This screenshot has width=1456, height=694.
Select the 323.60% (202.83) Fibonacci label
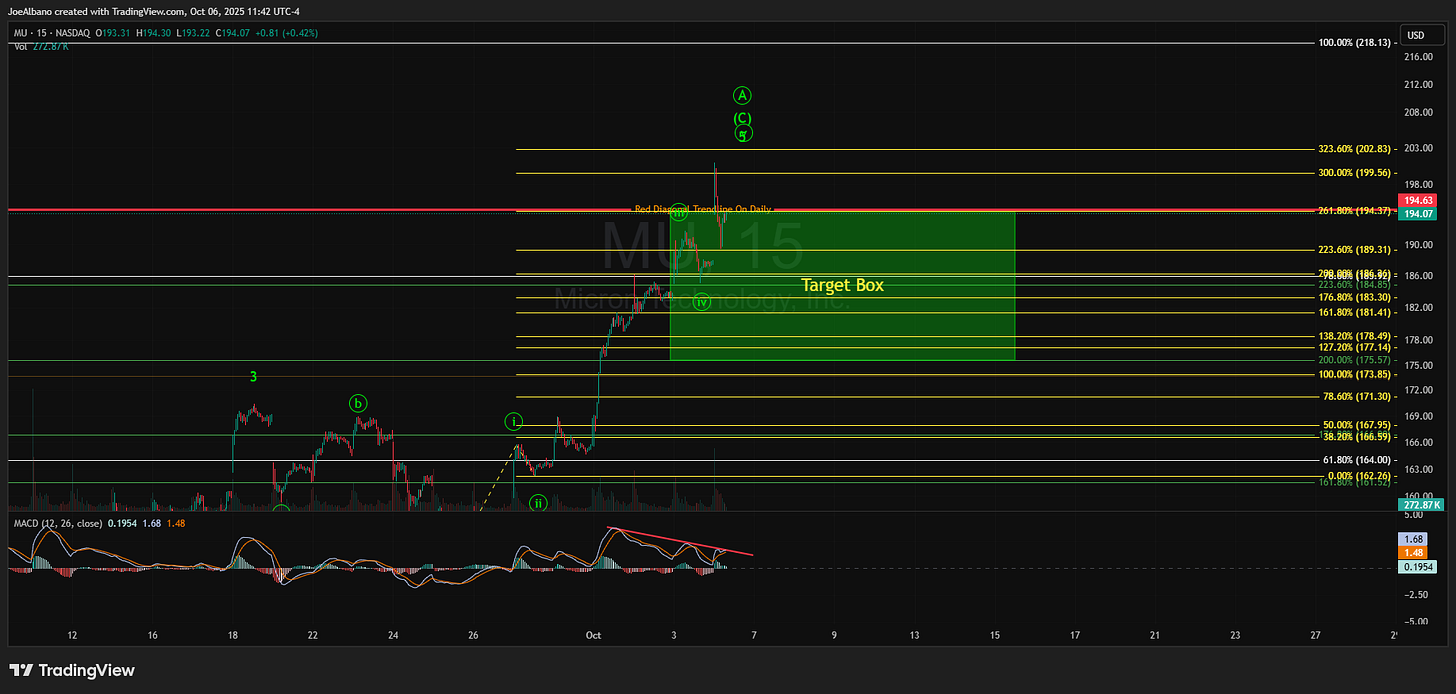click(1355, 149)
